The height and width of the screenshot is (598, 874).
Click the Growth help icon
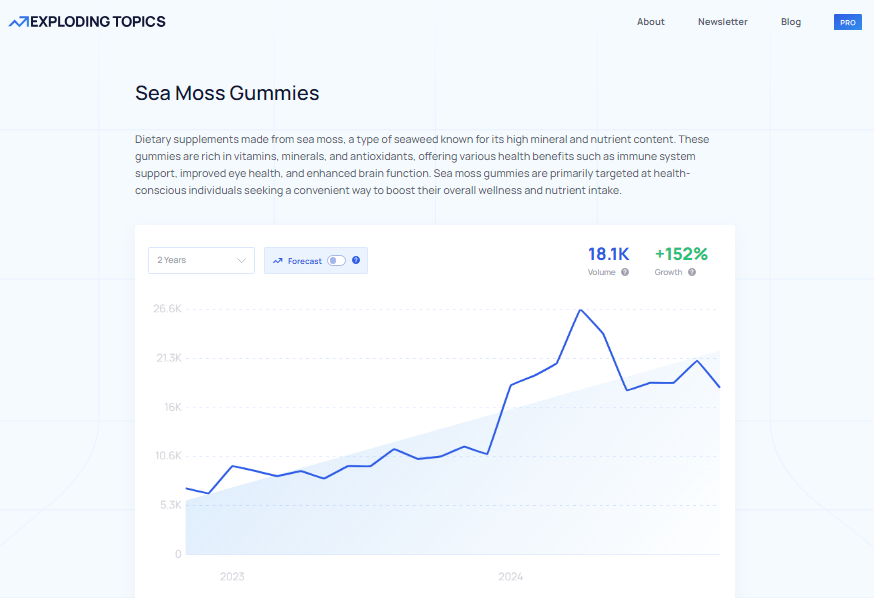[692, 272]
